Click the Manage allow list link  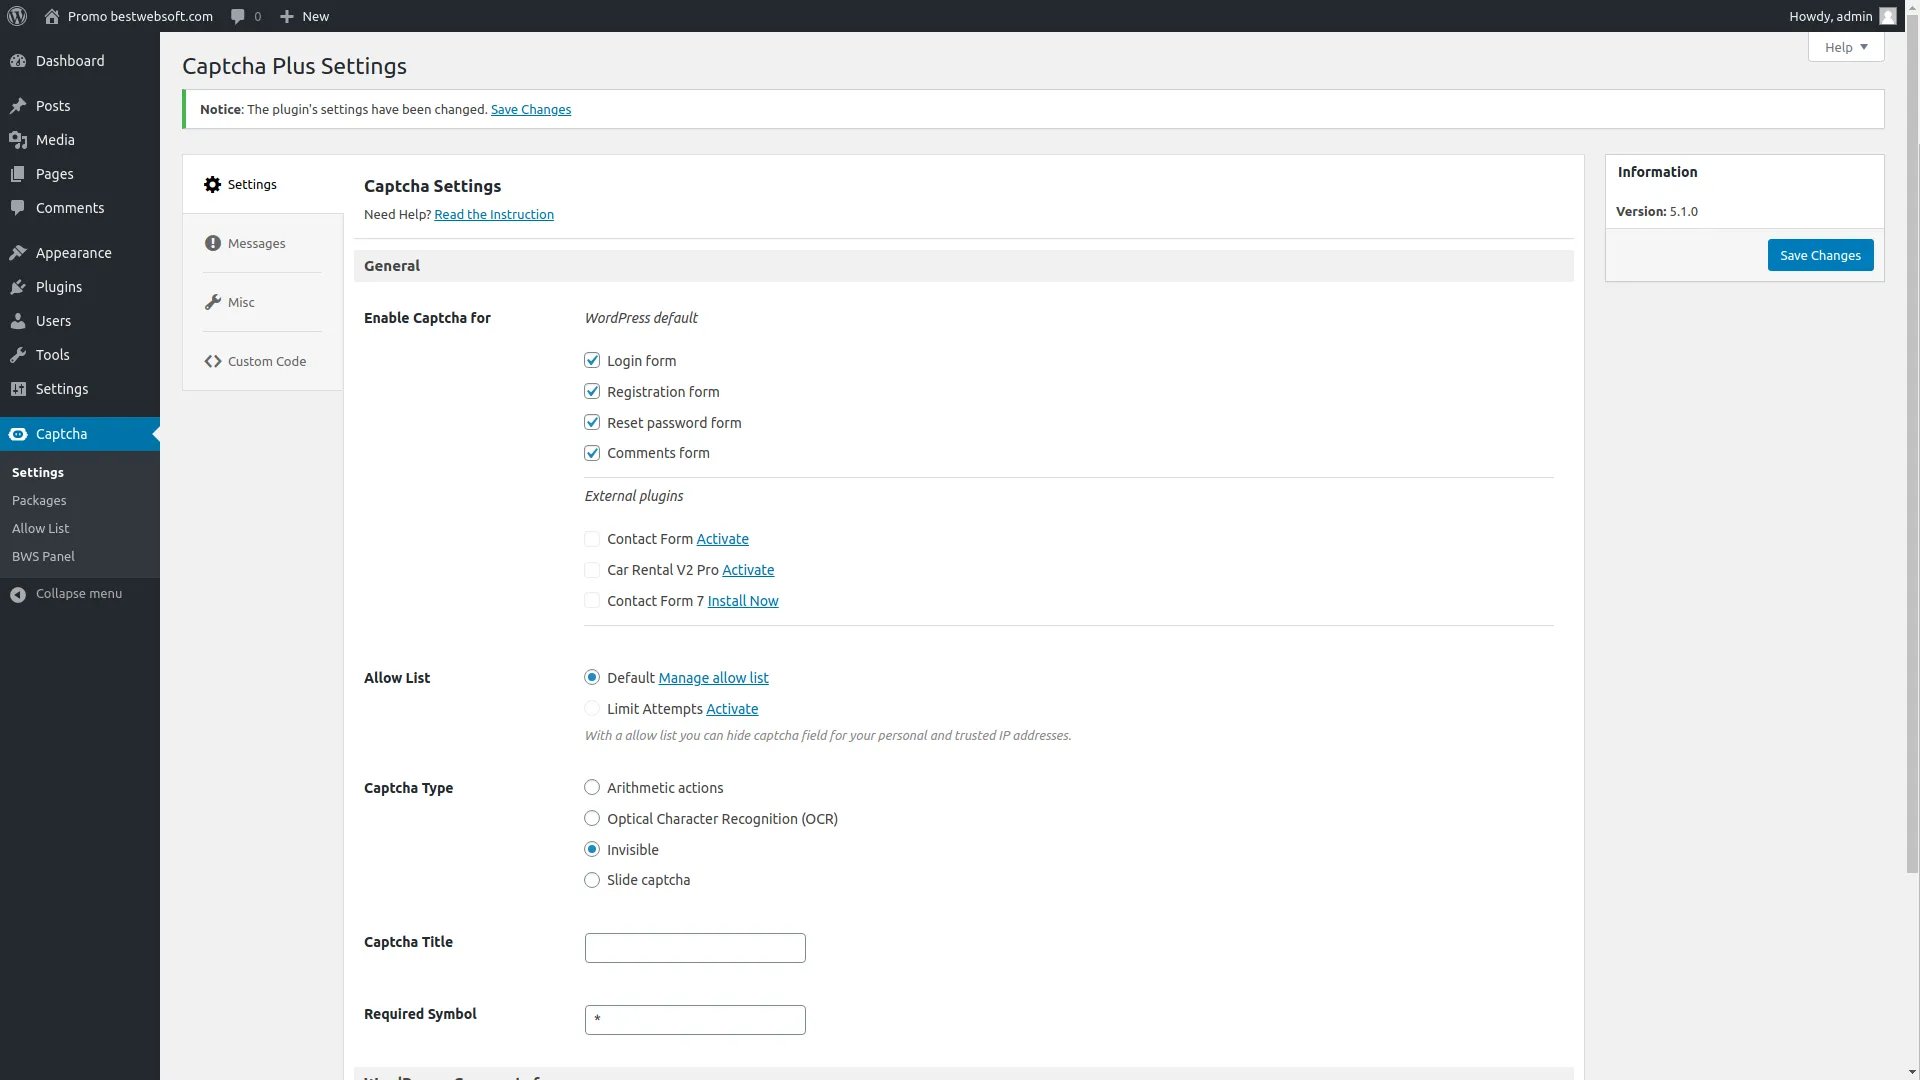tap(713, 676)
